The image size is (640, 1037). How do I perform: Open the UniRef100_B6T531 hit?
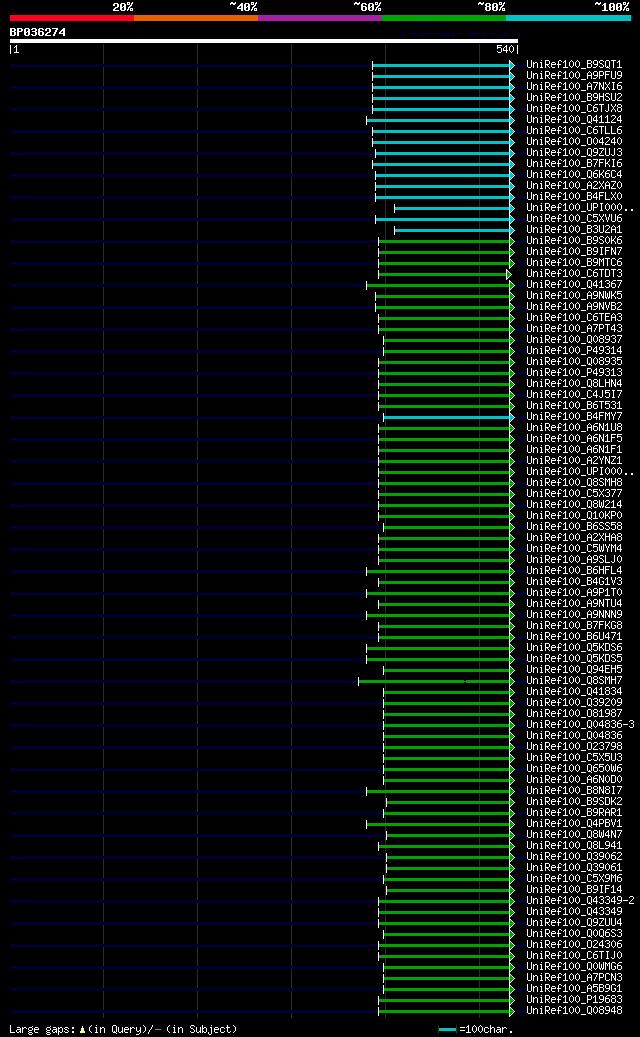pyautogui.click(x=574, y=405)
